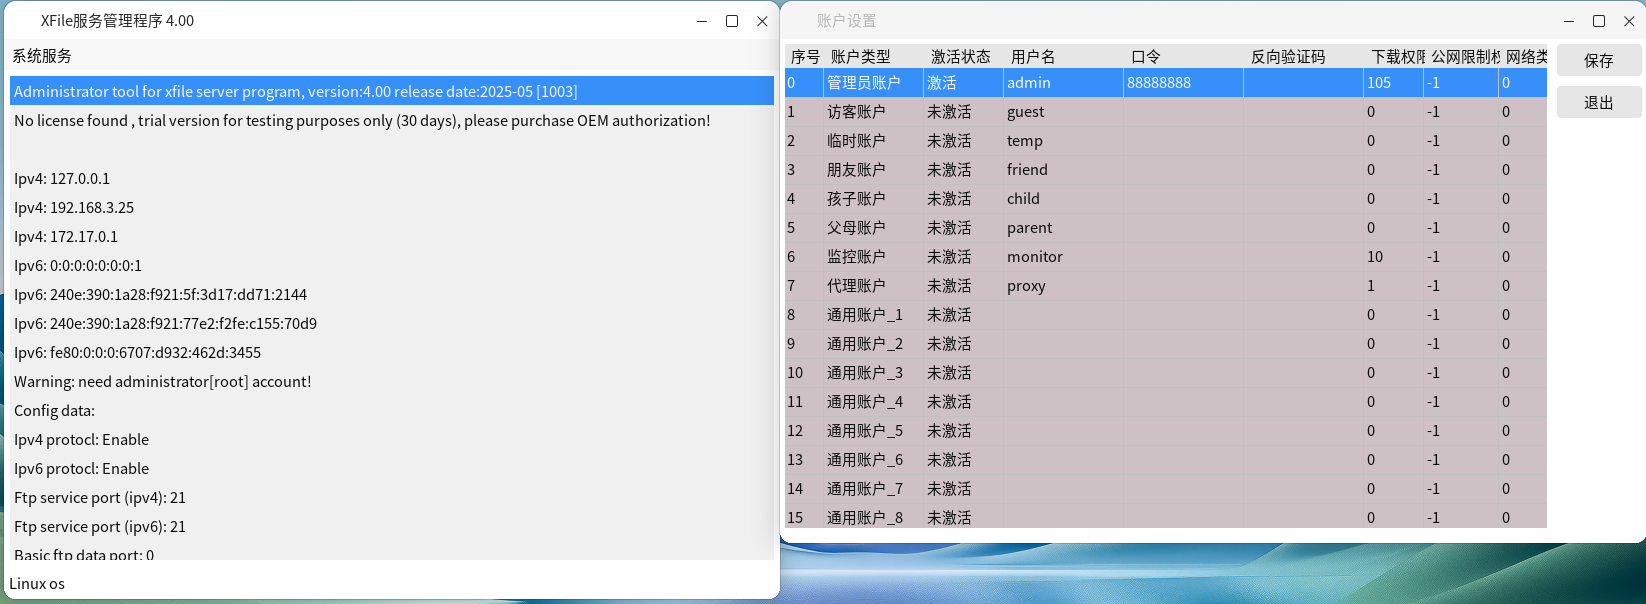Close the 账户设置 window
Screen dimensions: 1646x604
1629,21
